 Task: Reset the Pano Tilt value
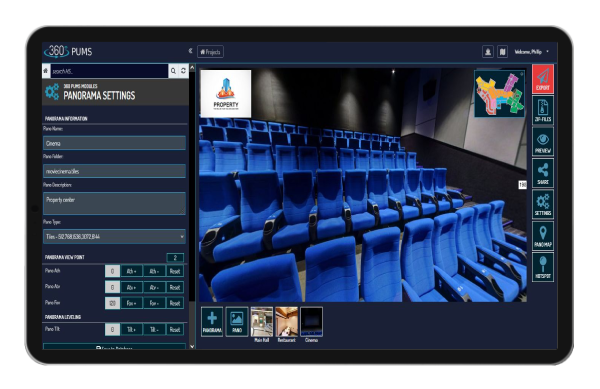[x=175, y=329]
